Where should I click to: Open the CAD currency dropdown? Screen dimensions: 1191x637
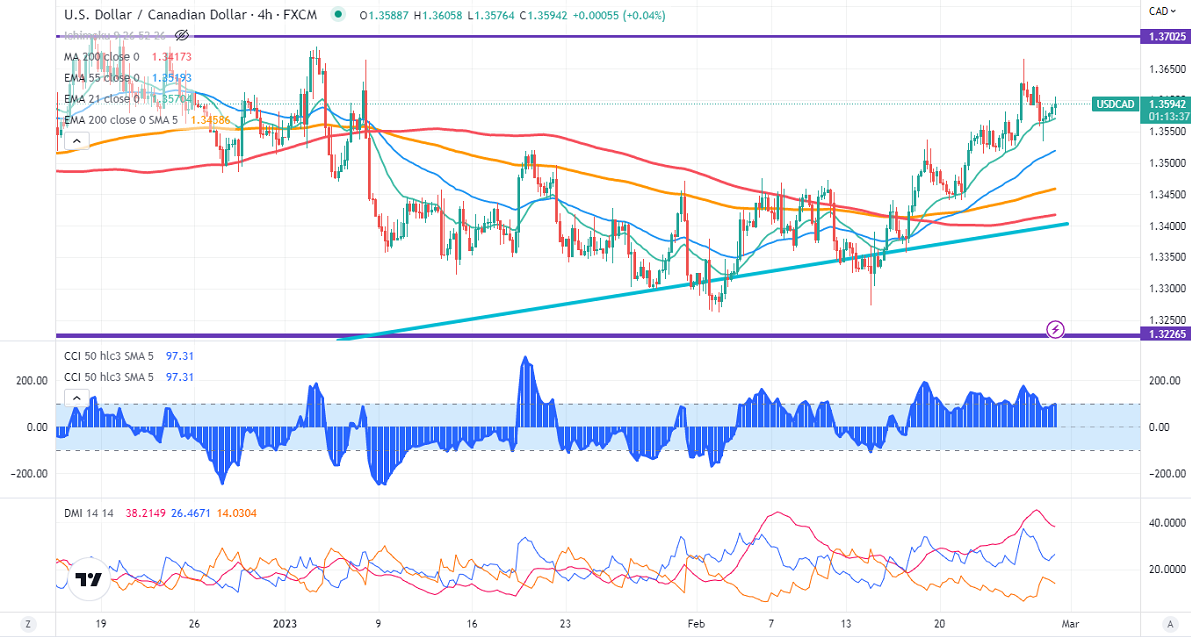click(1160, 11)
